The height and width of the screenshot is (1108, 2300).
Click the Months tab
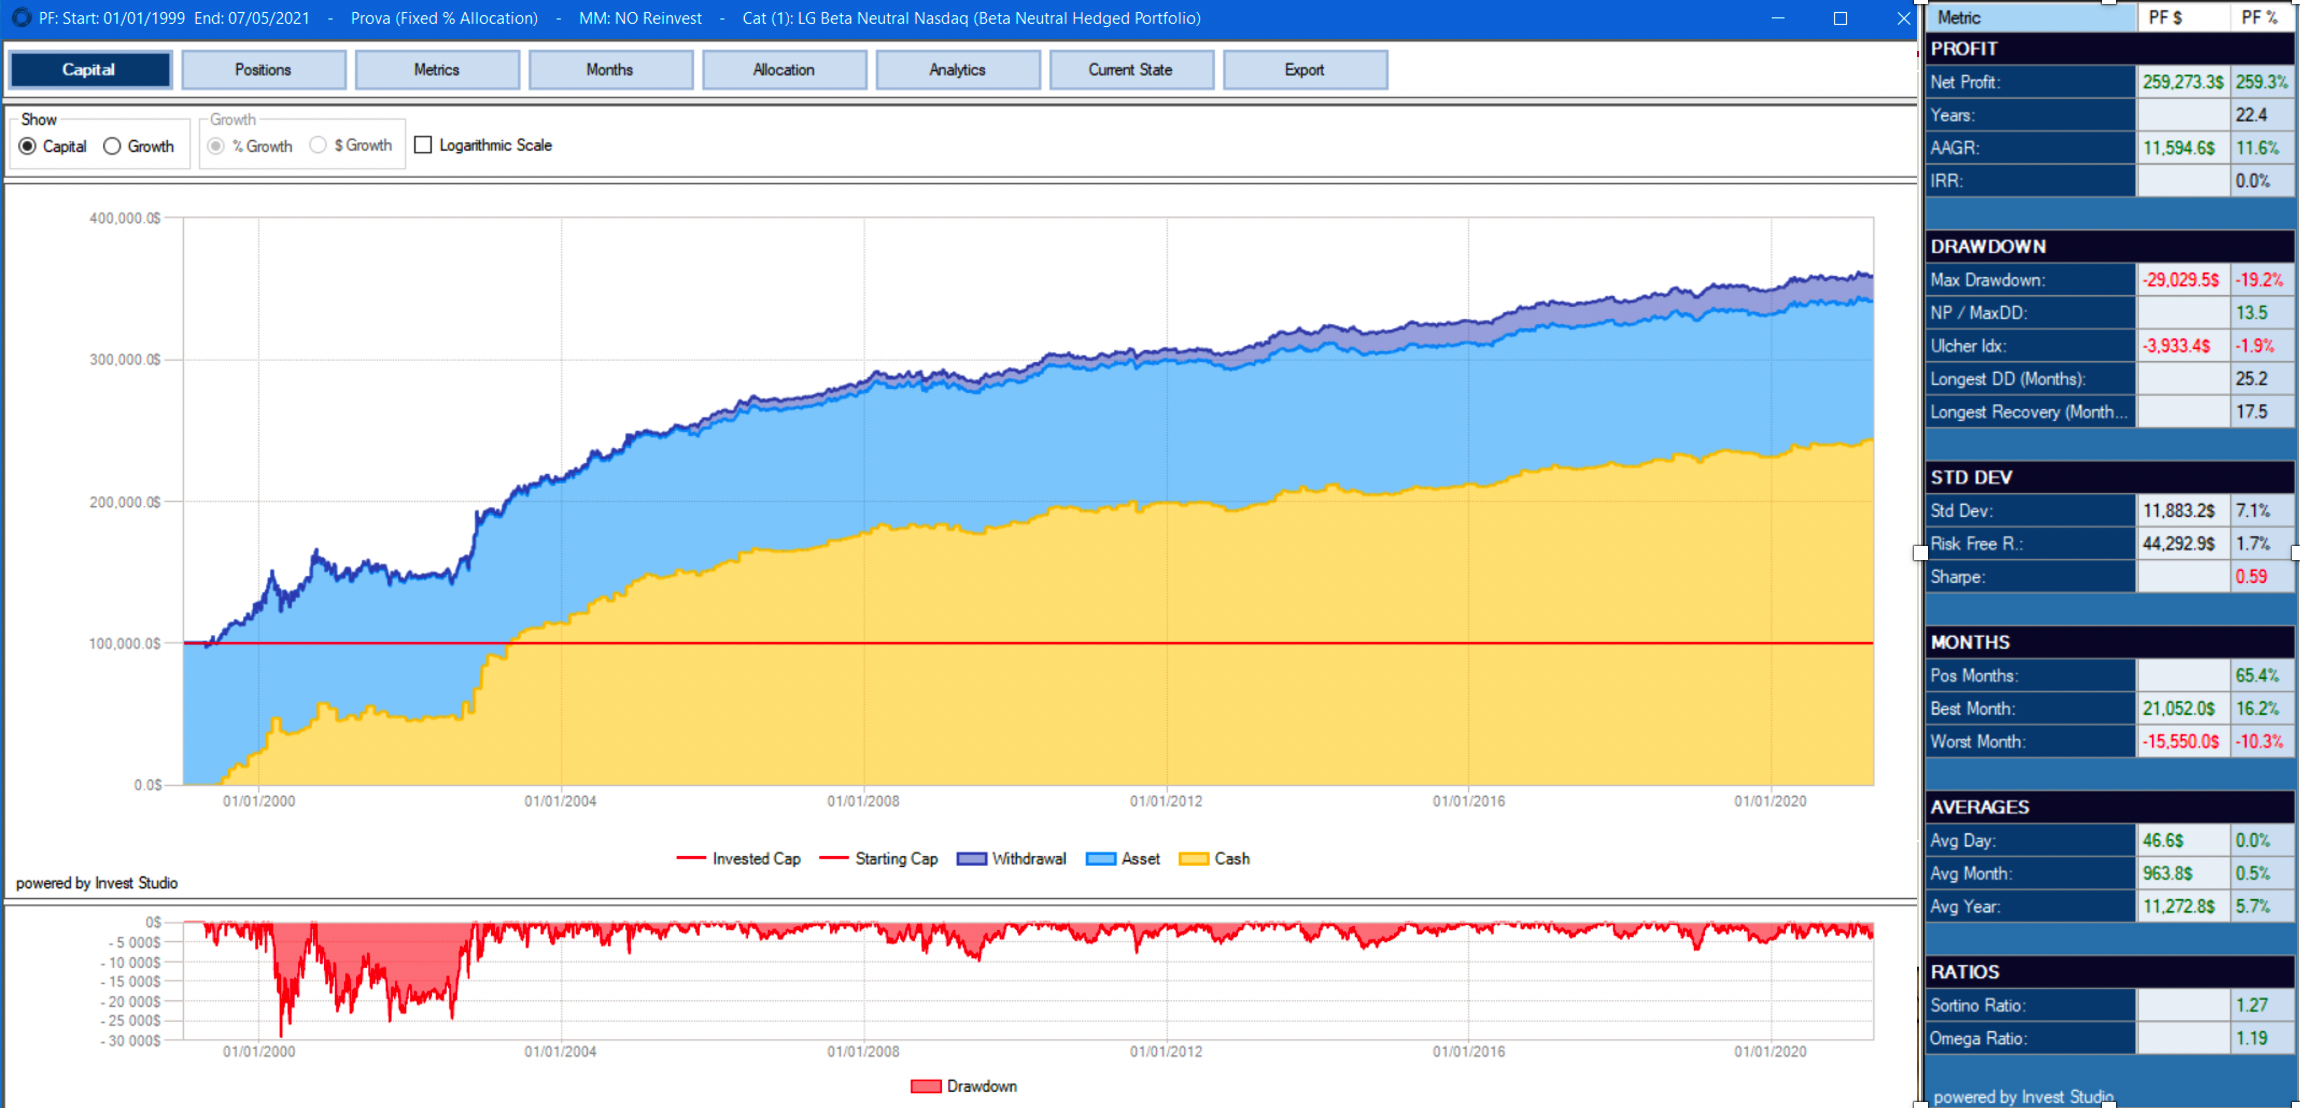click(x=609, y=68)
